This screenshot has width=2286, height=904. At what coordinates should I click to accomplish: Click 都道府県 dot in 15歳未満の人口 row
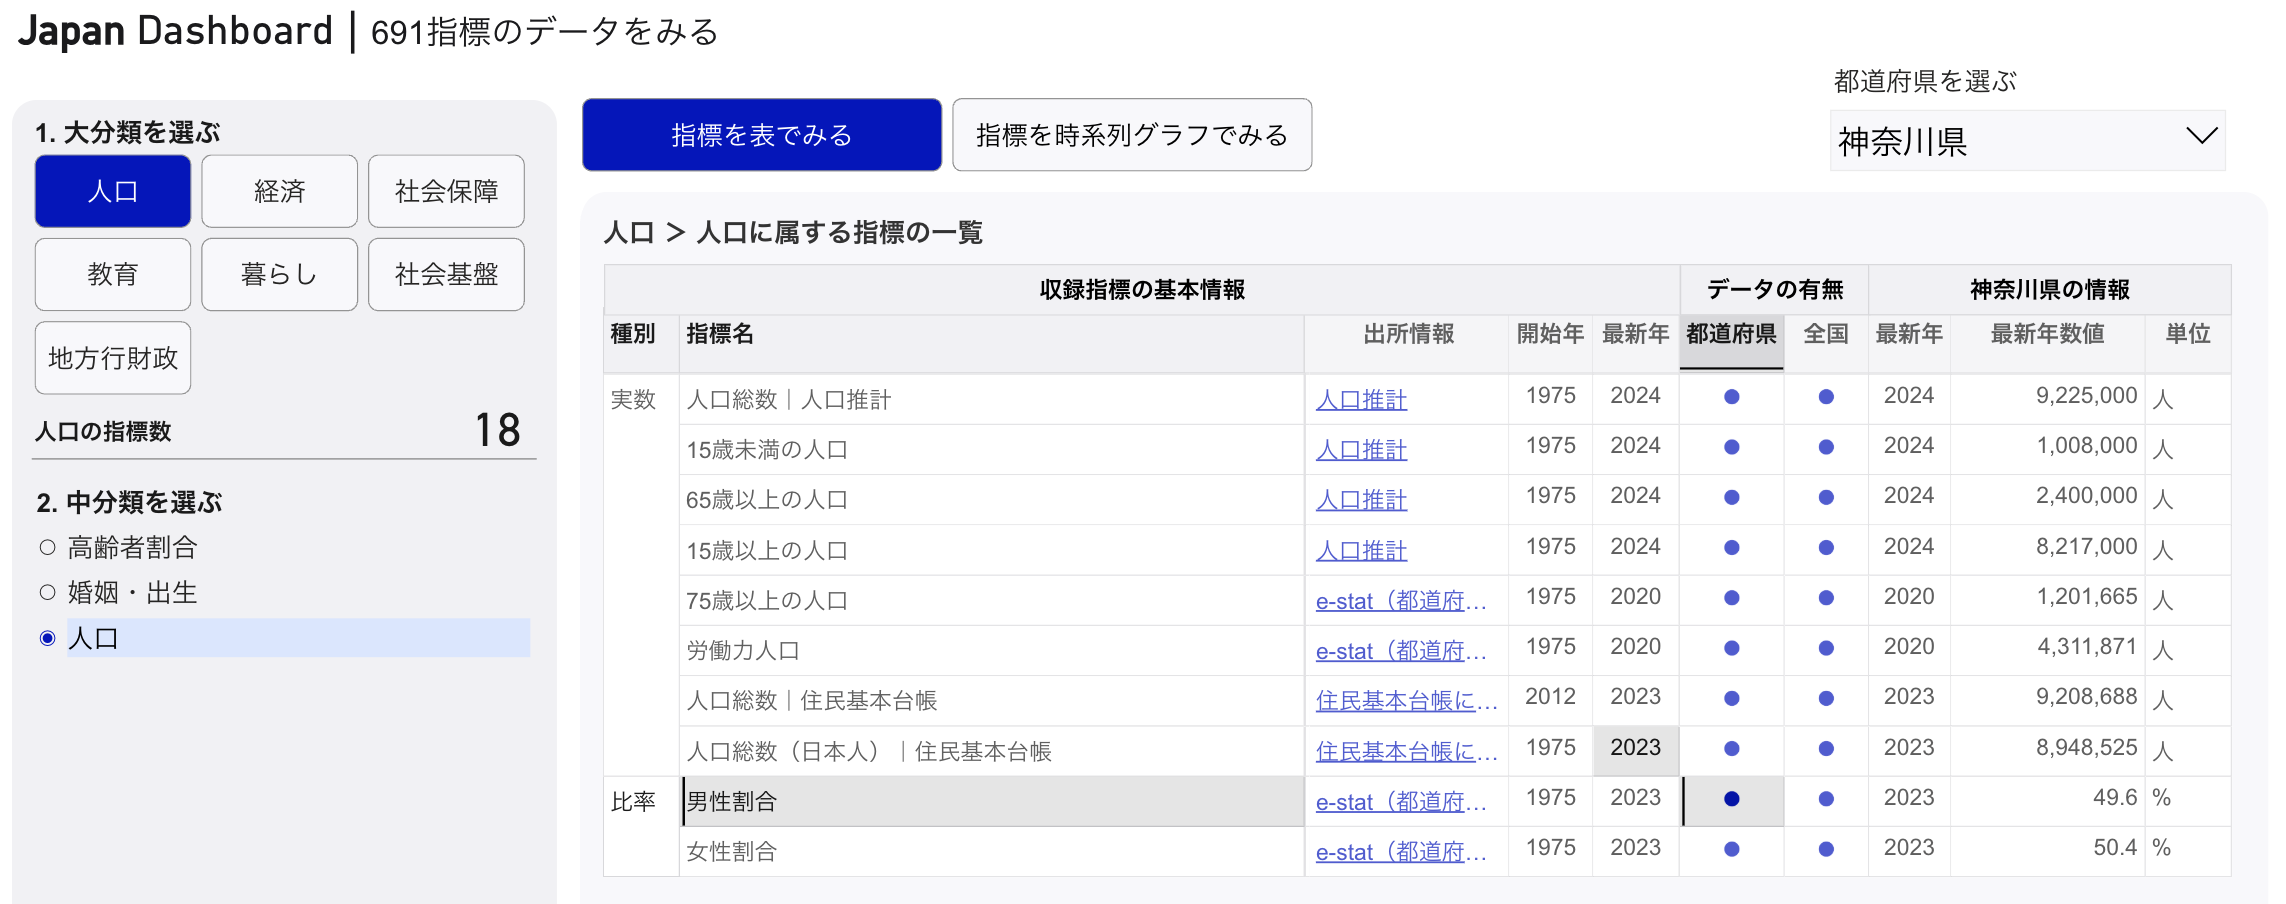[1732, 447]
